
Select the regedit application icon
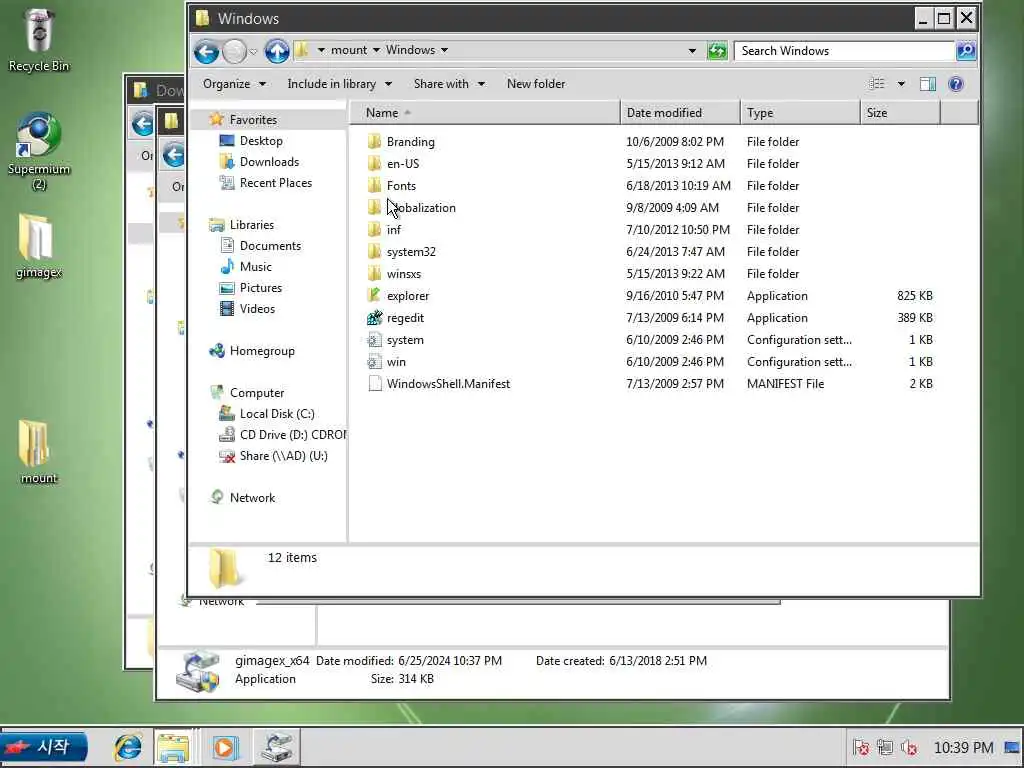374,318
